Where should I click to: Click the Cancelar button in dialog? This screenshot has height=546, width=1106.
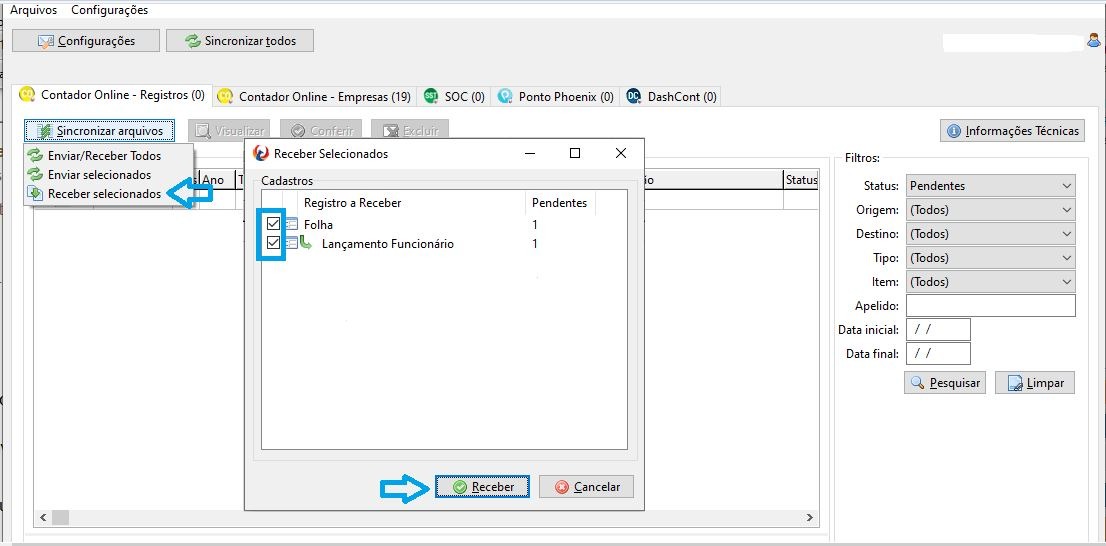coord(586,487)
